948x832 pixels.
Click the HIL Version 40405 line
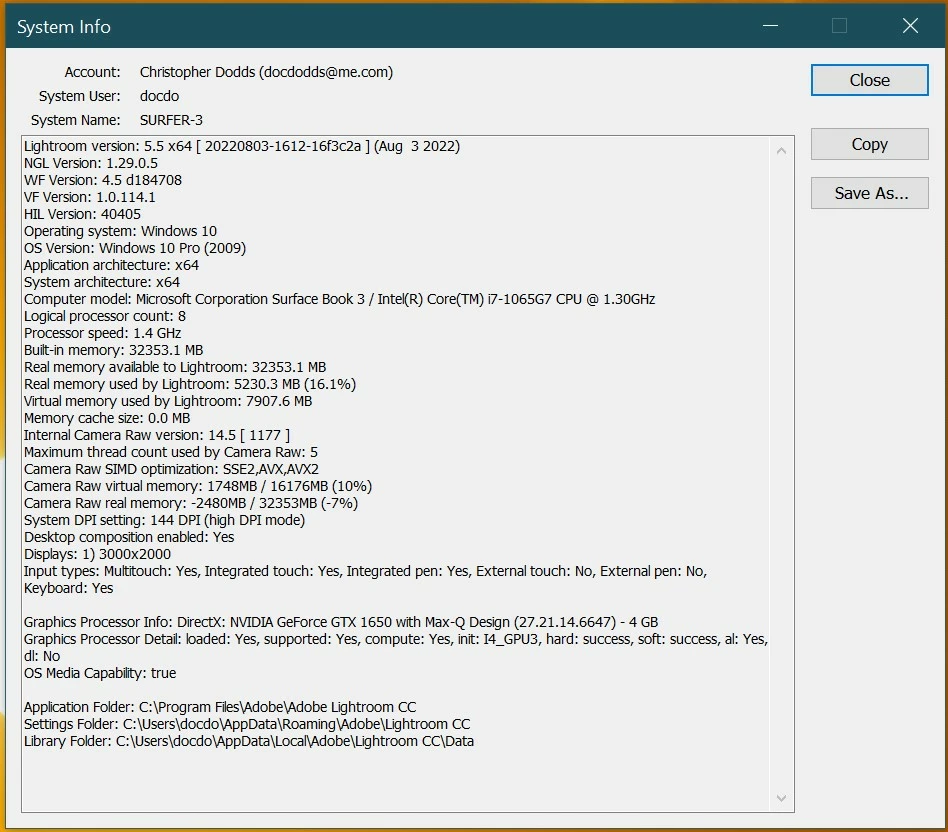[x=82, y=214]
